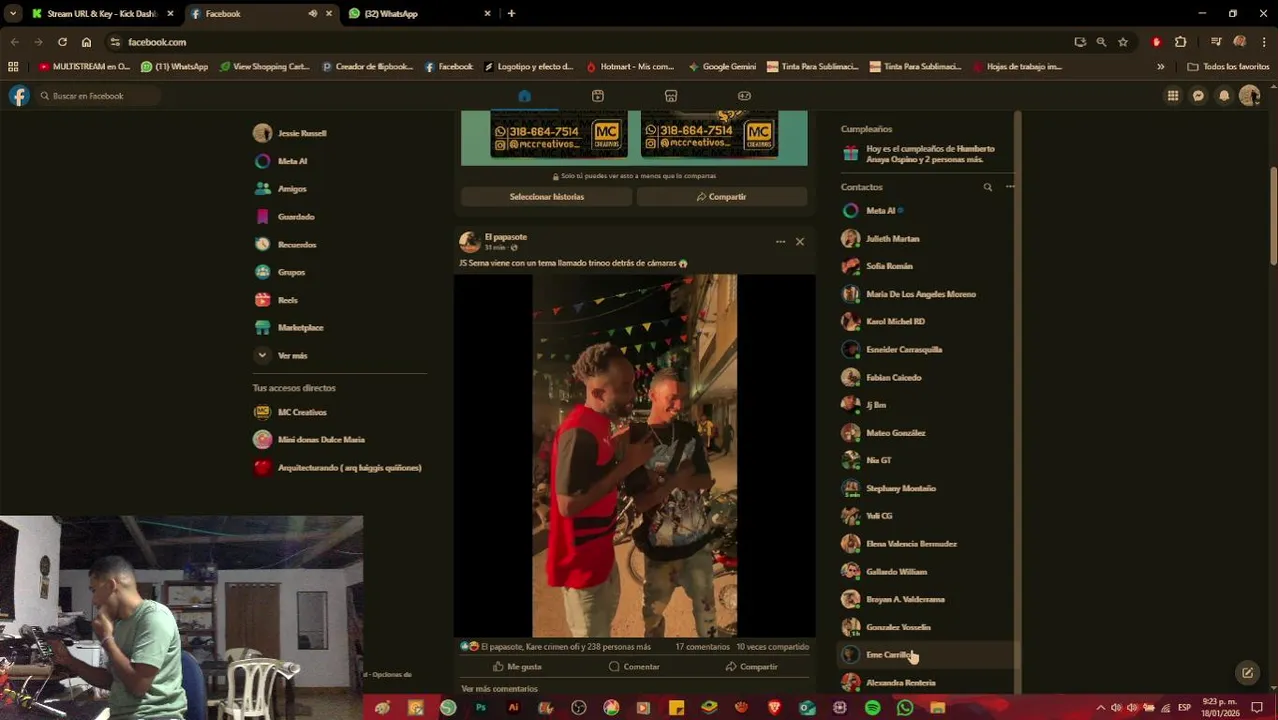Open El papasote profile name
Image resolution: width=1278 pixels, height=720 pixels.
(506, 237)
